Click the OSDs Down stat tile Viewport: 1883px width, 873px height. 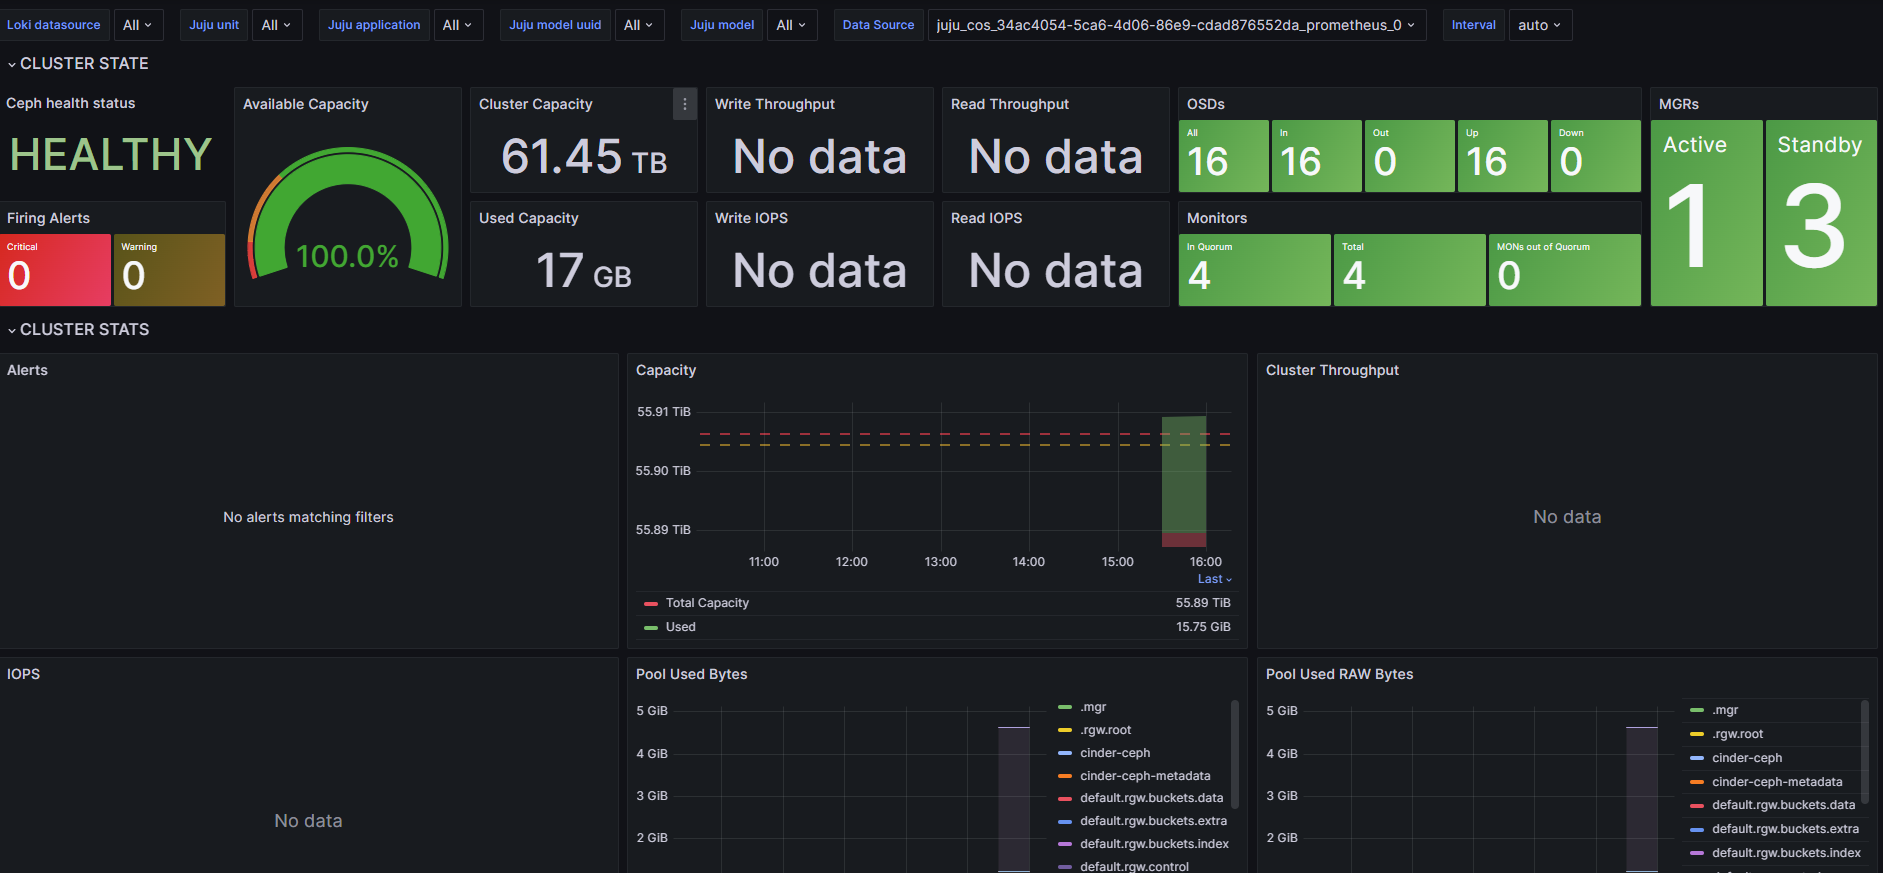pos(1596,156)
